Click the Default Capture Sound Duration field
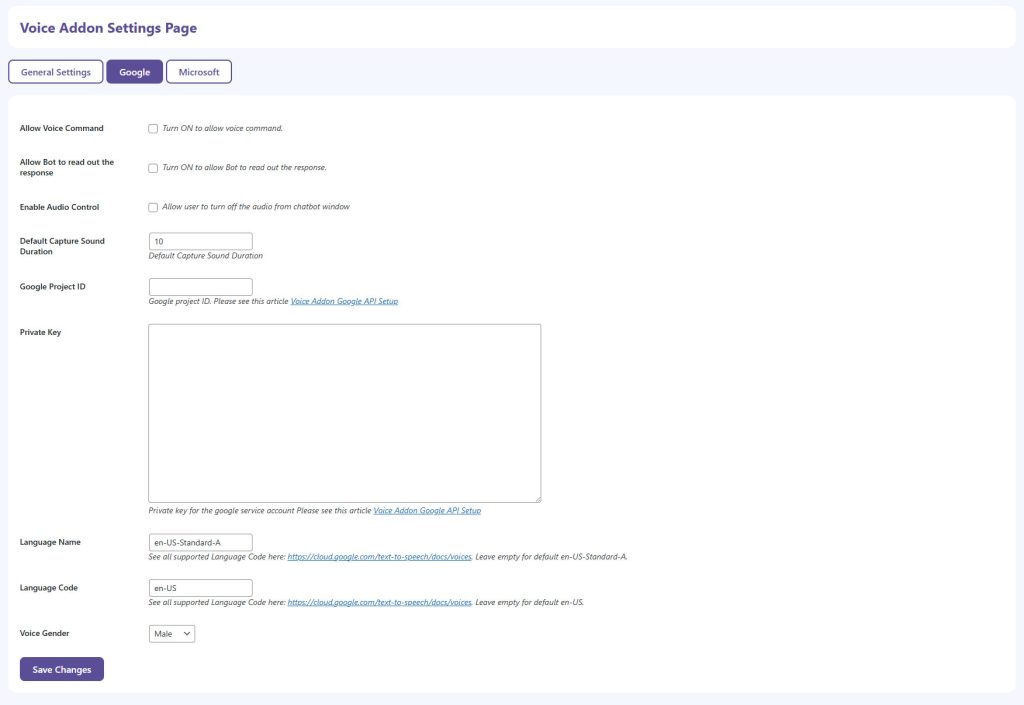Image resolution: width=1024 pixels, height=705 pixels. 200,241
